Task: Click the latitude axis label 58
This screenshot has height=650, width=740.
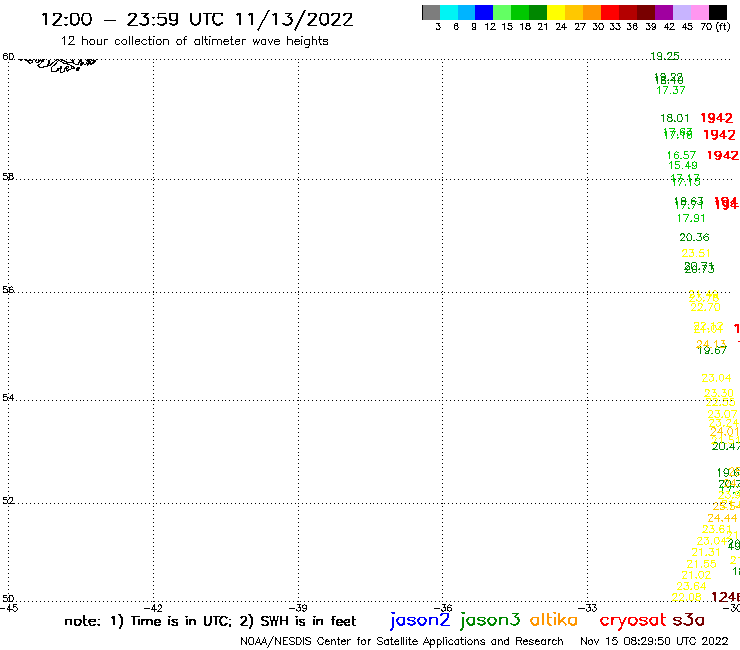Action: (8, 177)
